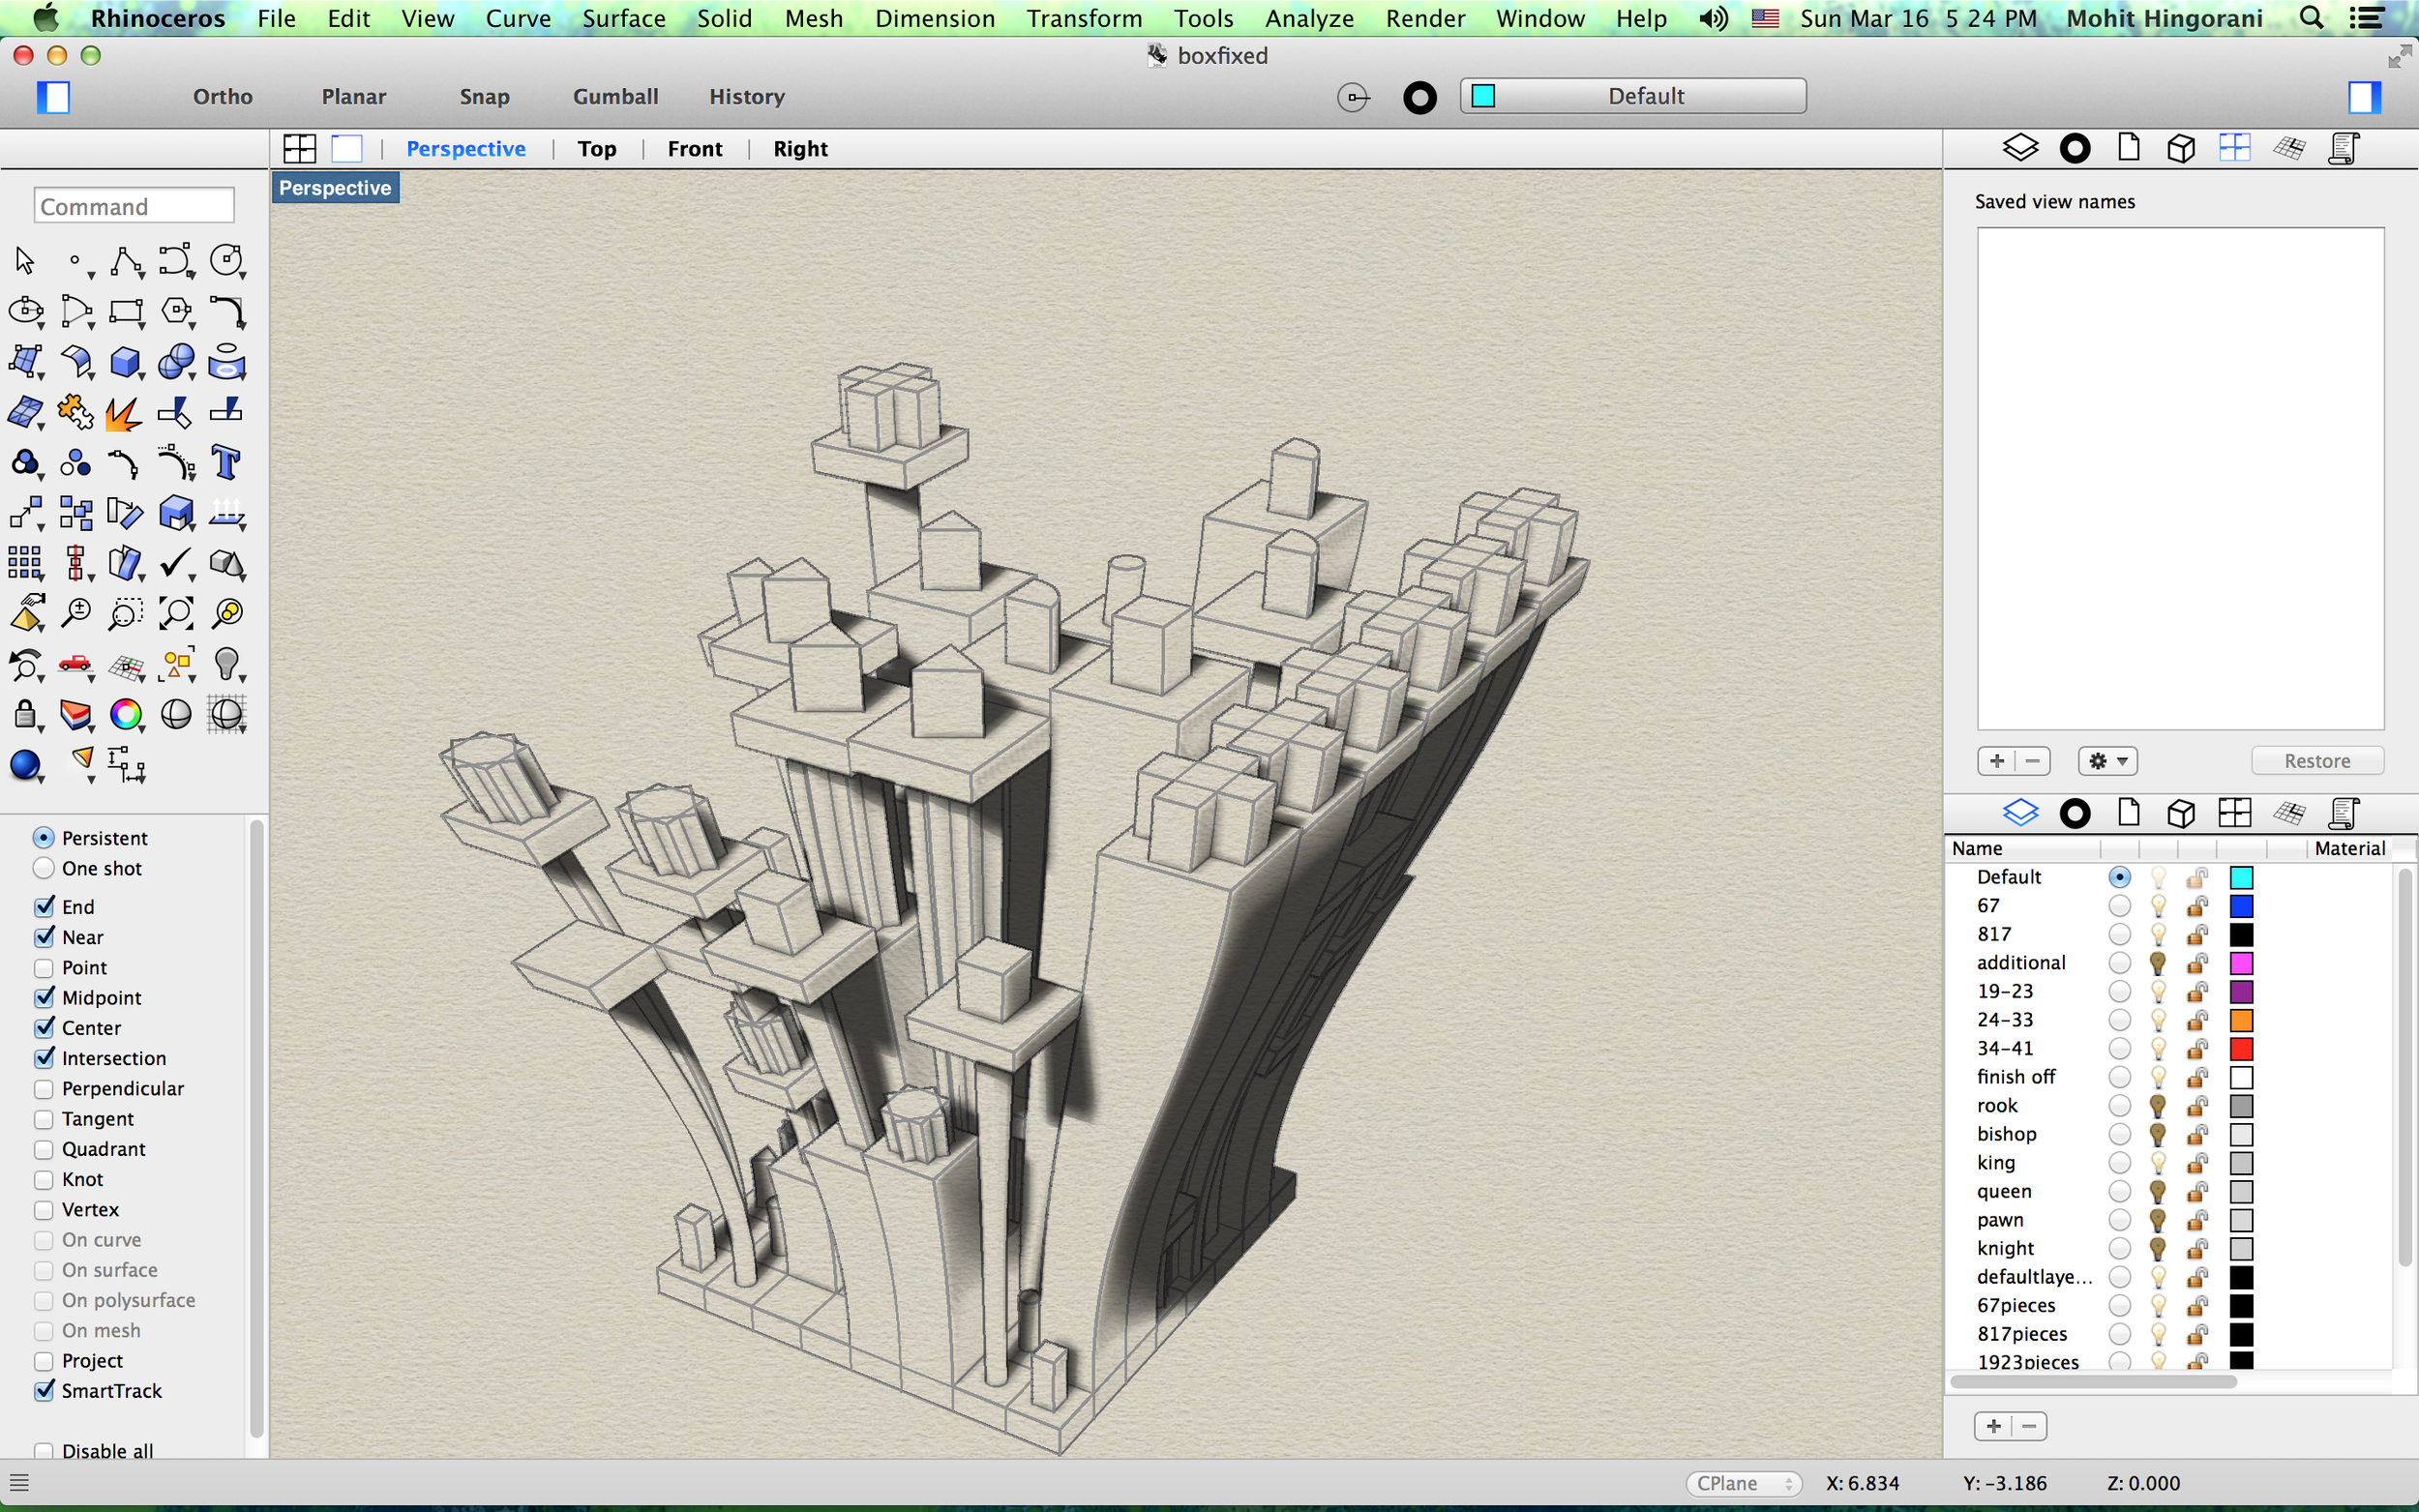This screenshot has height=1512, width=2419.
Task: Select the arrow pointer selection tool
Action: 25,260
